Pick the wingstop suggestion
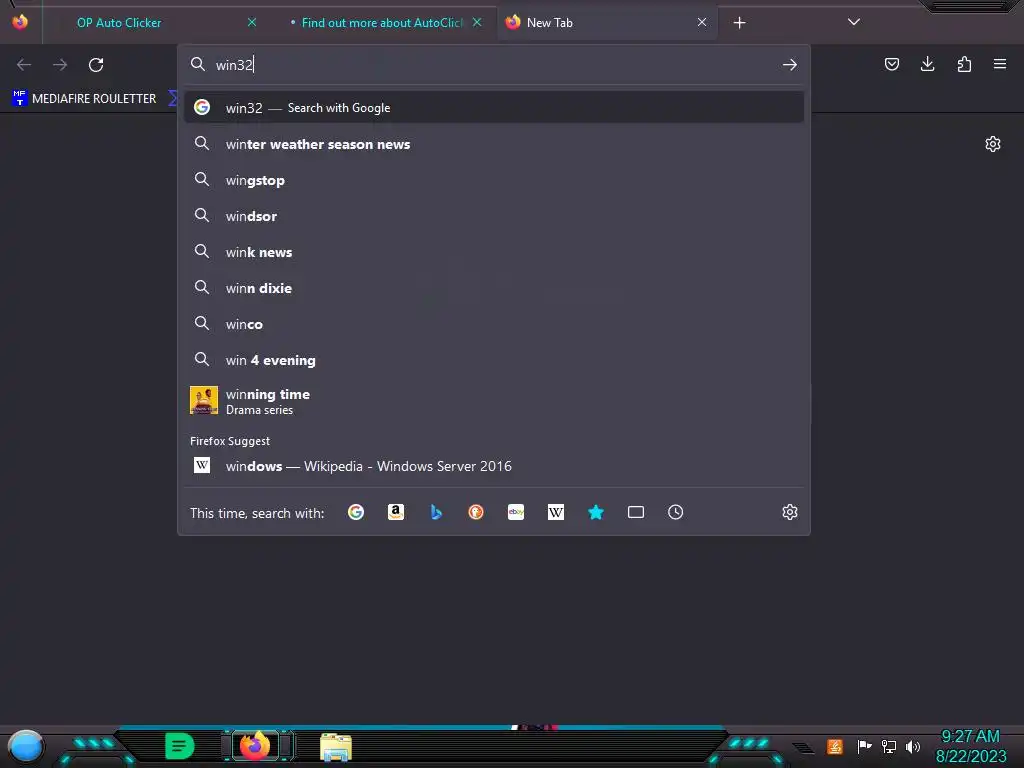This screenshot has height=768, width=1024. tap(494, 180)
